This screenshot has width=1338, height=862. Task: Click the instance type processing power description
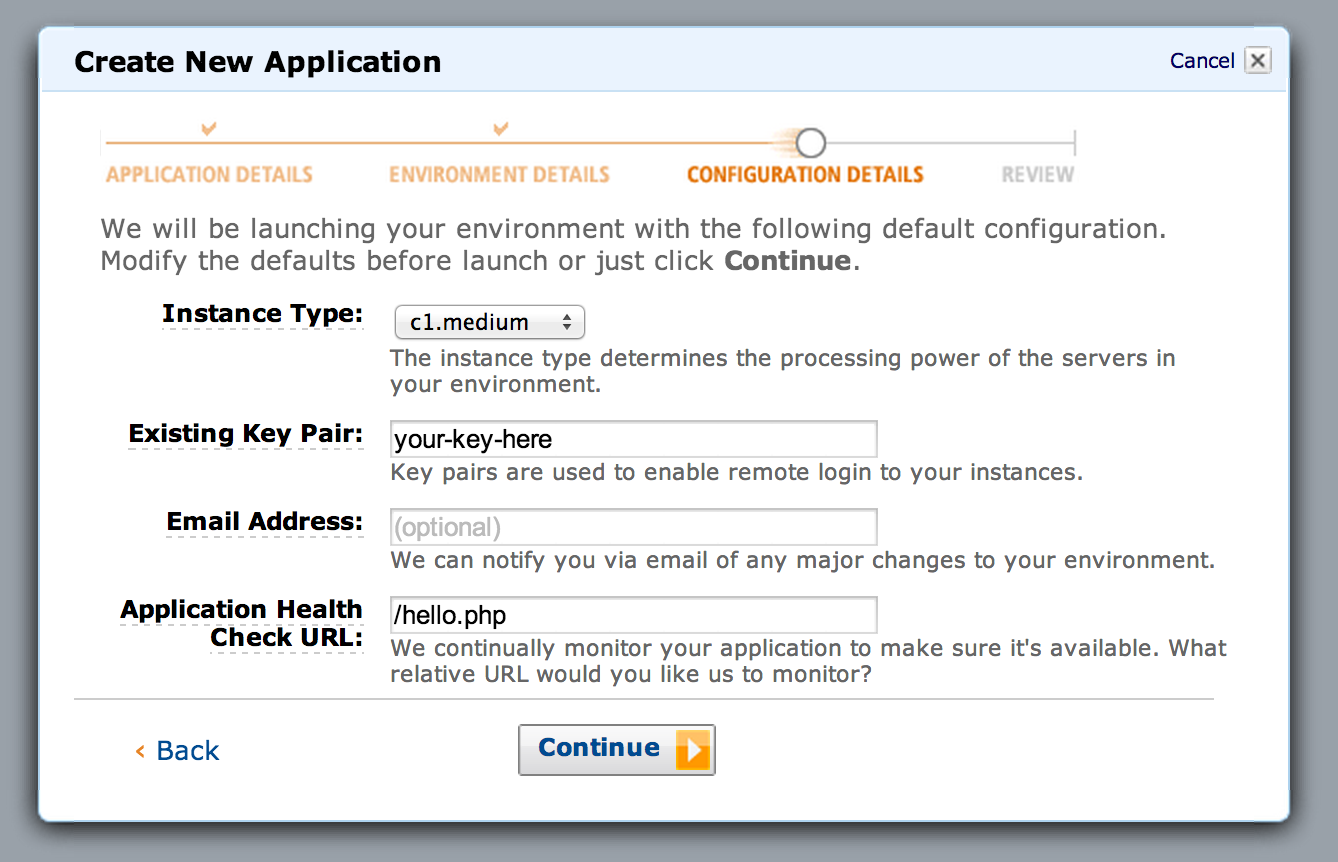click(x=783, y=371)
